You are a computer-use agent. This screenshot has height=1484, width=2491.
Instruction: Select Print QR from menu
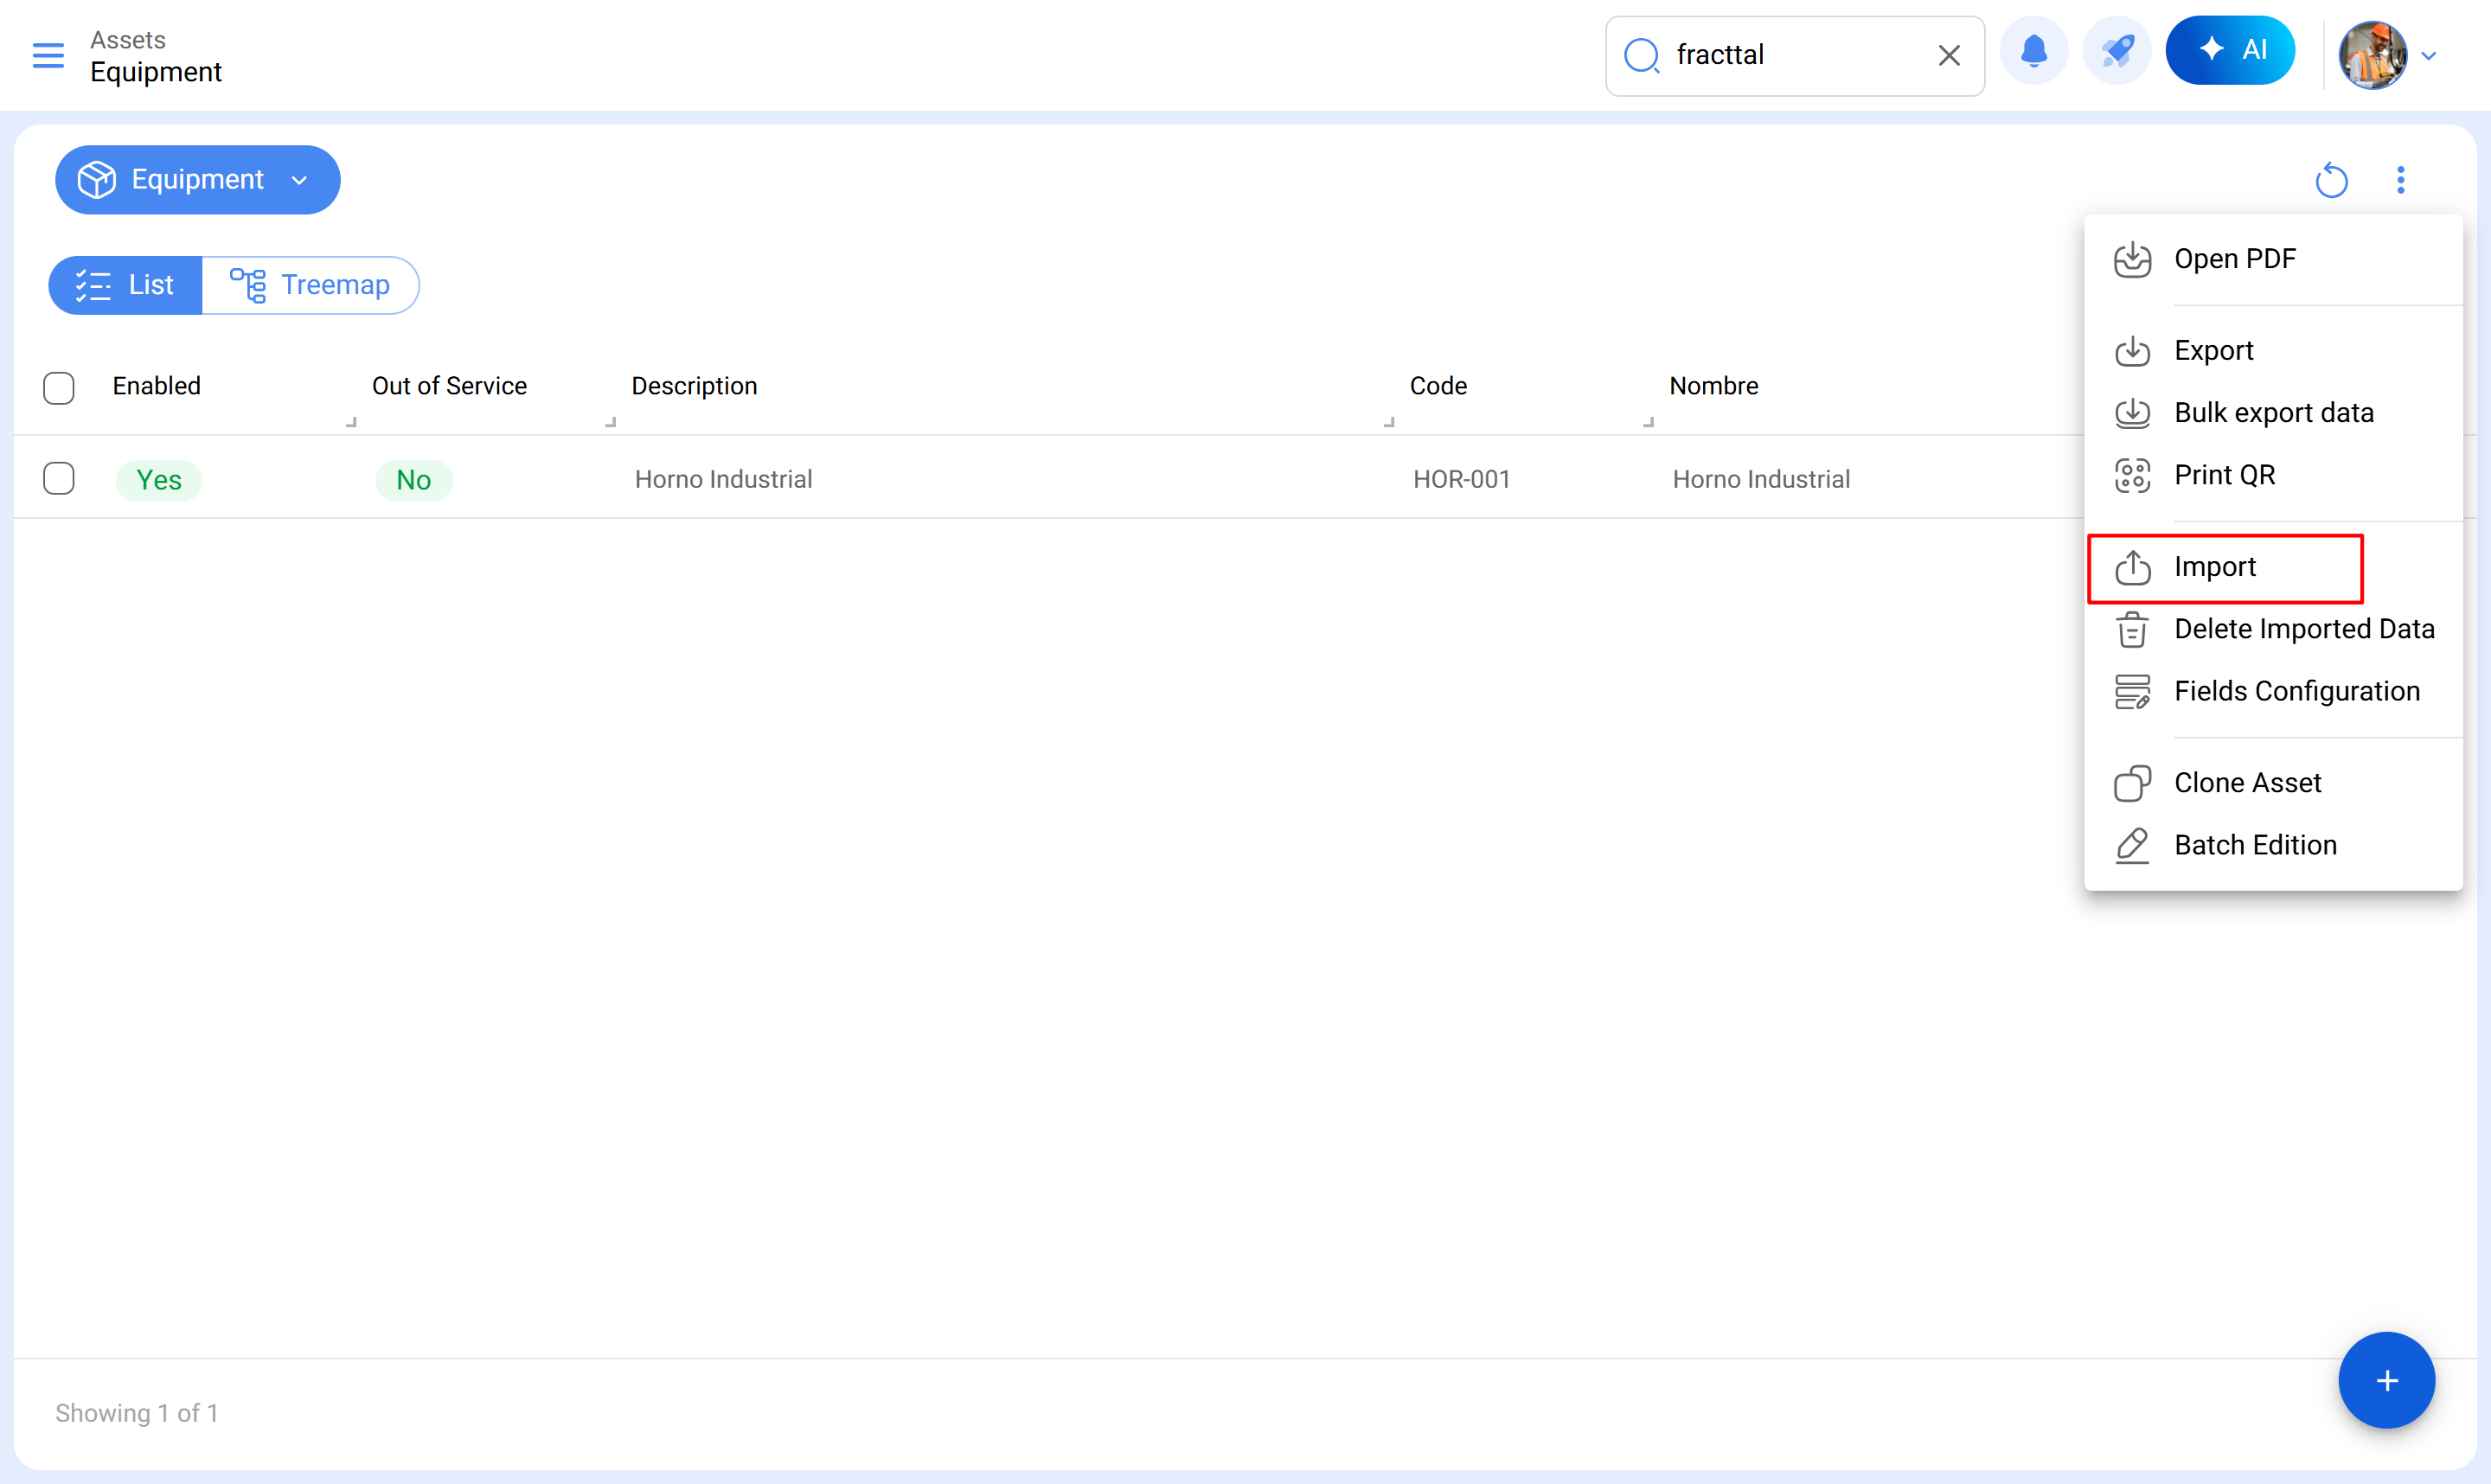(2224, 475)
